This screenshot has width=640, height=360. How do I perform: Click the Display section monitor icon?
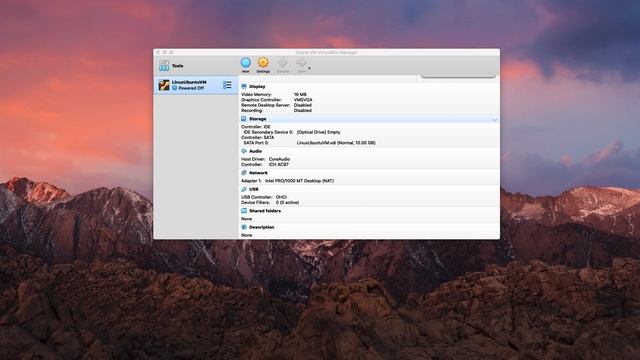[x=244, y=87]
